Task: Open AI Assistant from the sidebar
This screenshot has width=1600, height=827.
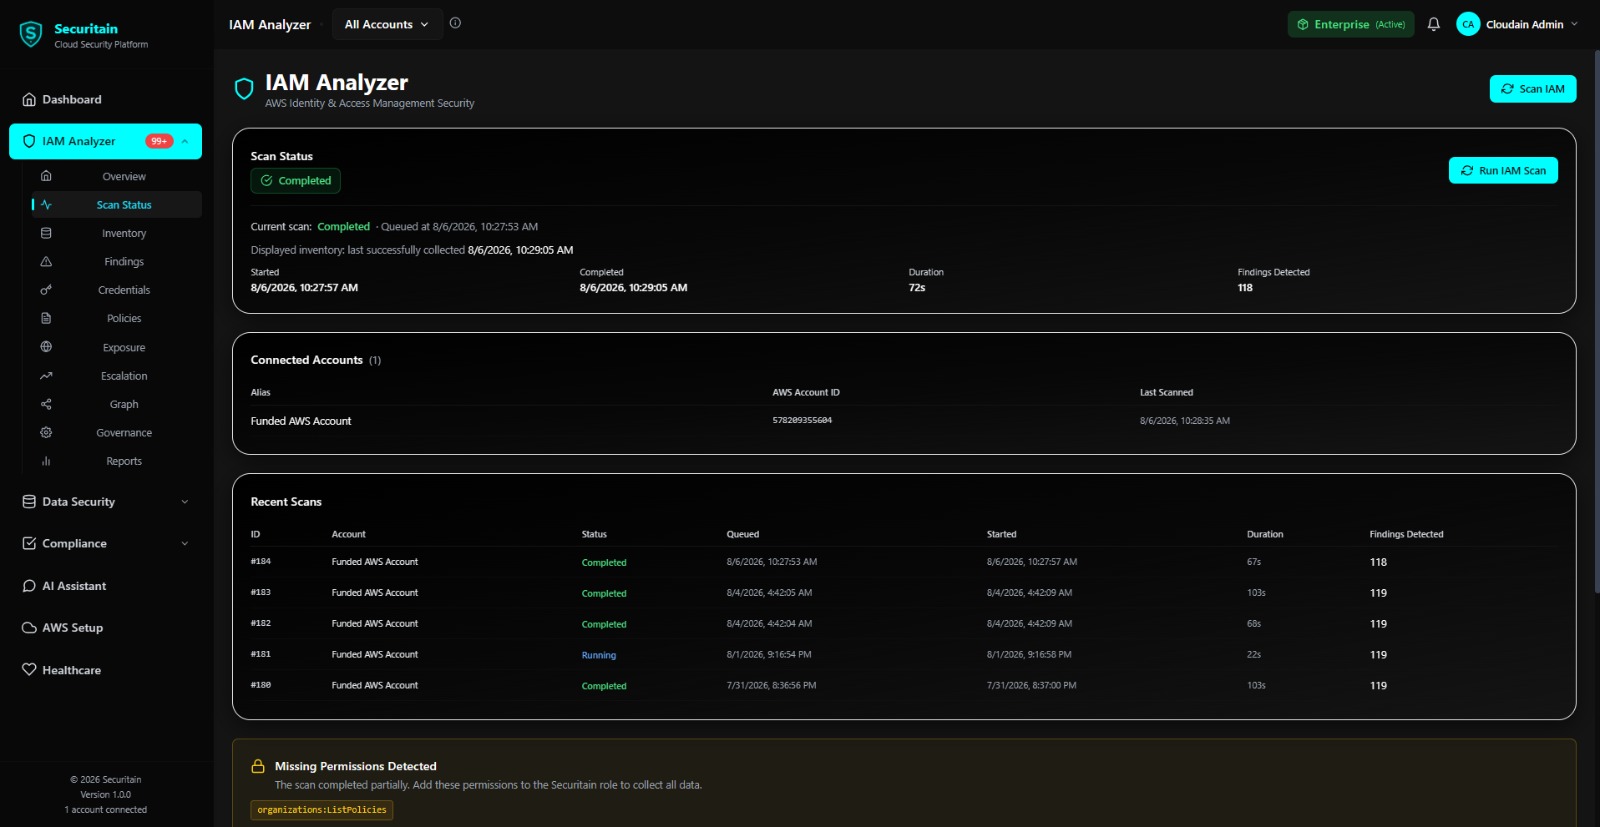Action: 105,586
